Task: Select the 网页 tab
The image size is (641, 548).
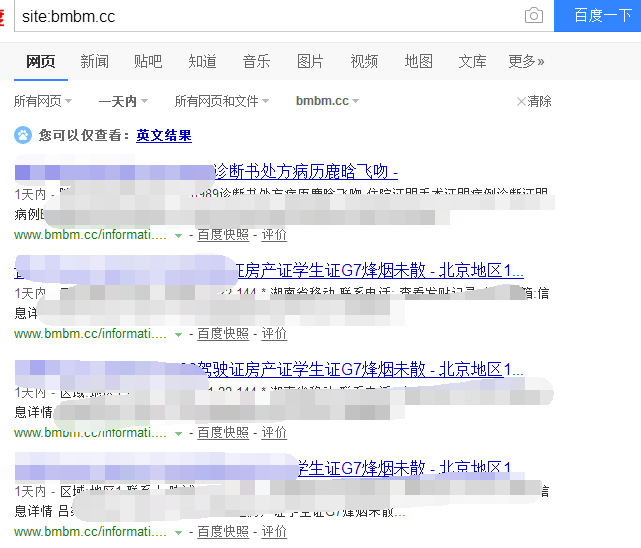Action: [x=40, y=62]
